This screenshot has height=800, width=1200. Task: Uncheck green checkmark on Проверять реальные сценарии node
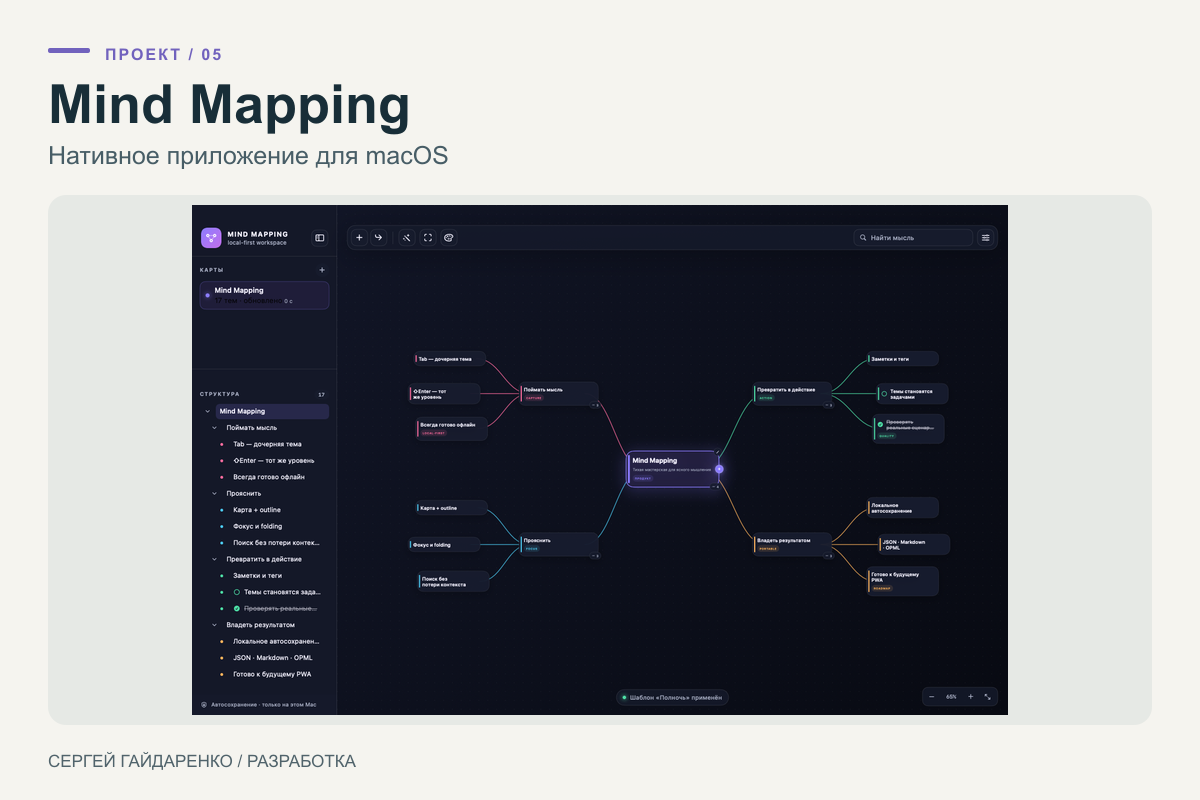(x=880, y=424)
